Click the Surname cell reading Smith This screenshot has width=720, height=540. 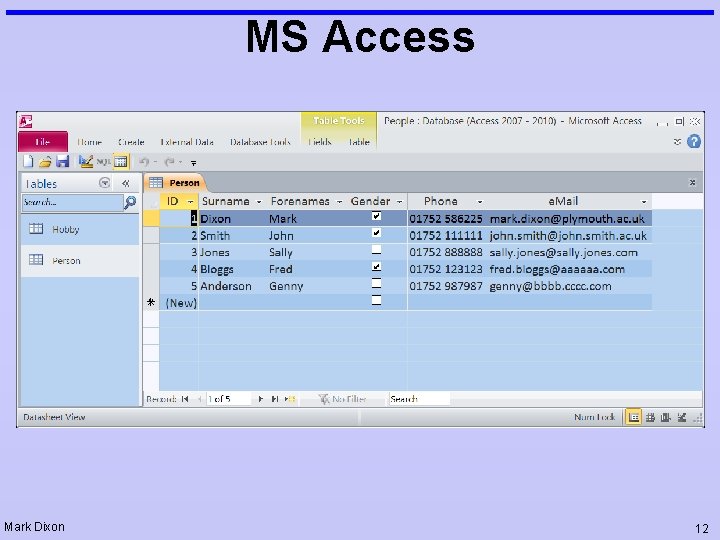(x=233, y=236)
